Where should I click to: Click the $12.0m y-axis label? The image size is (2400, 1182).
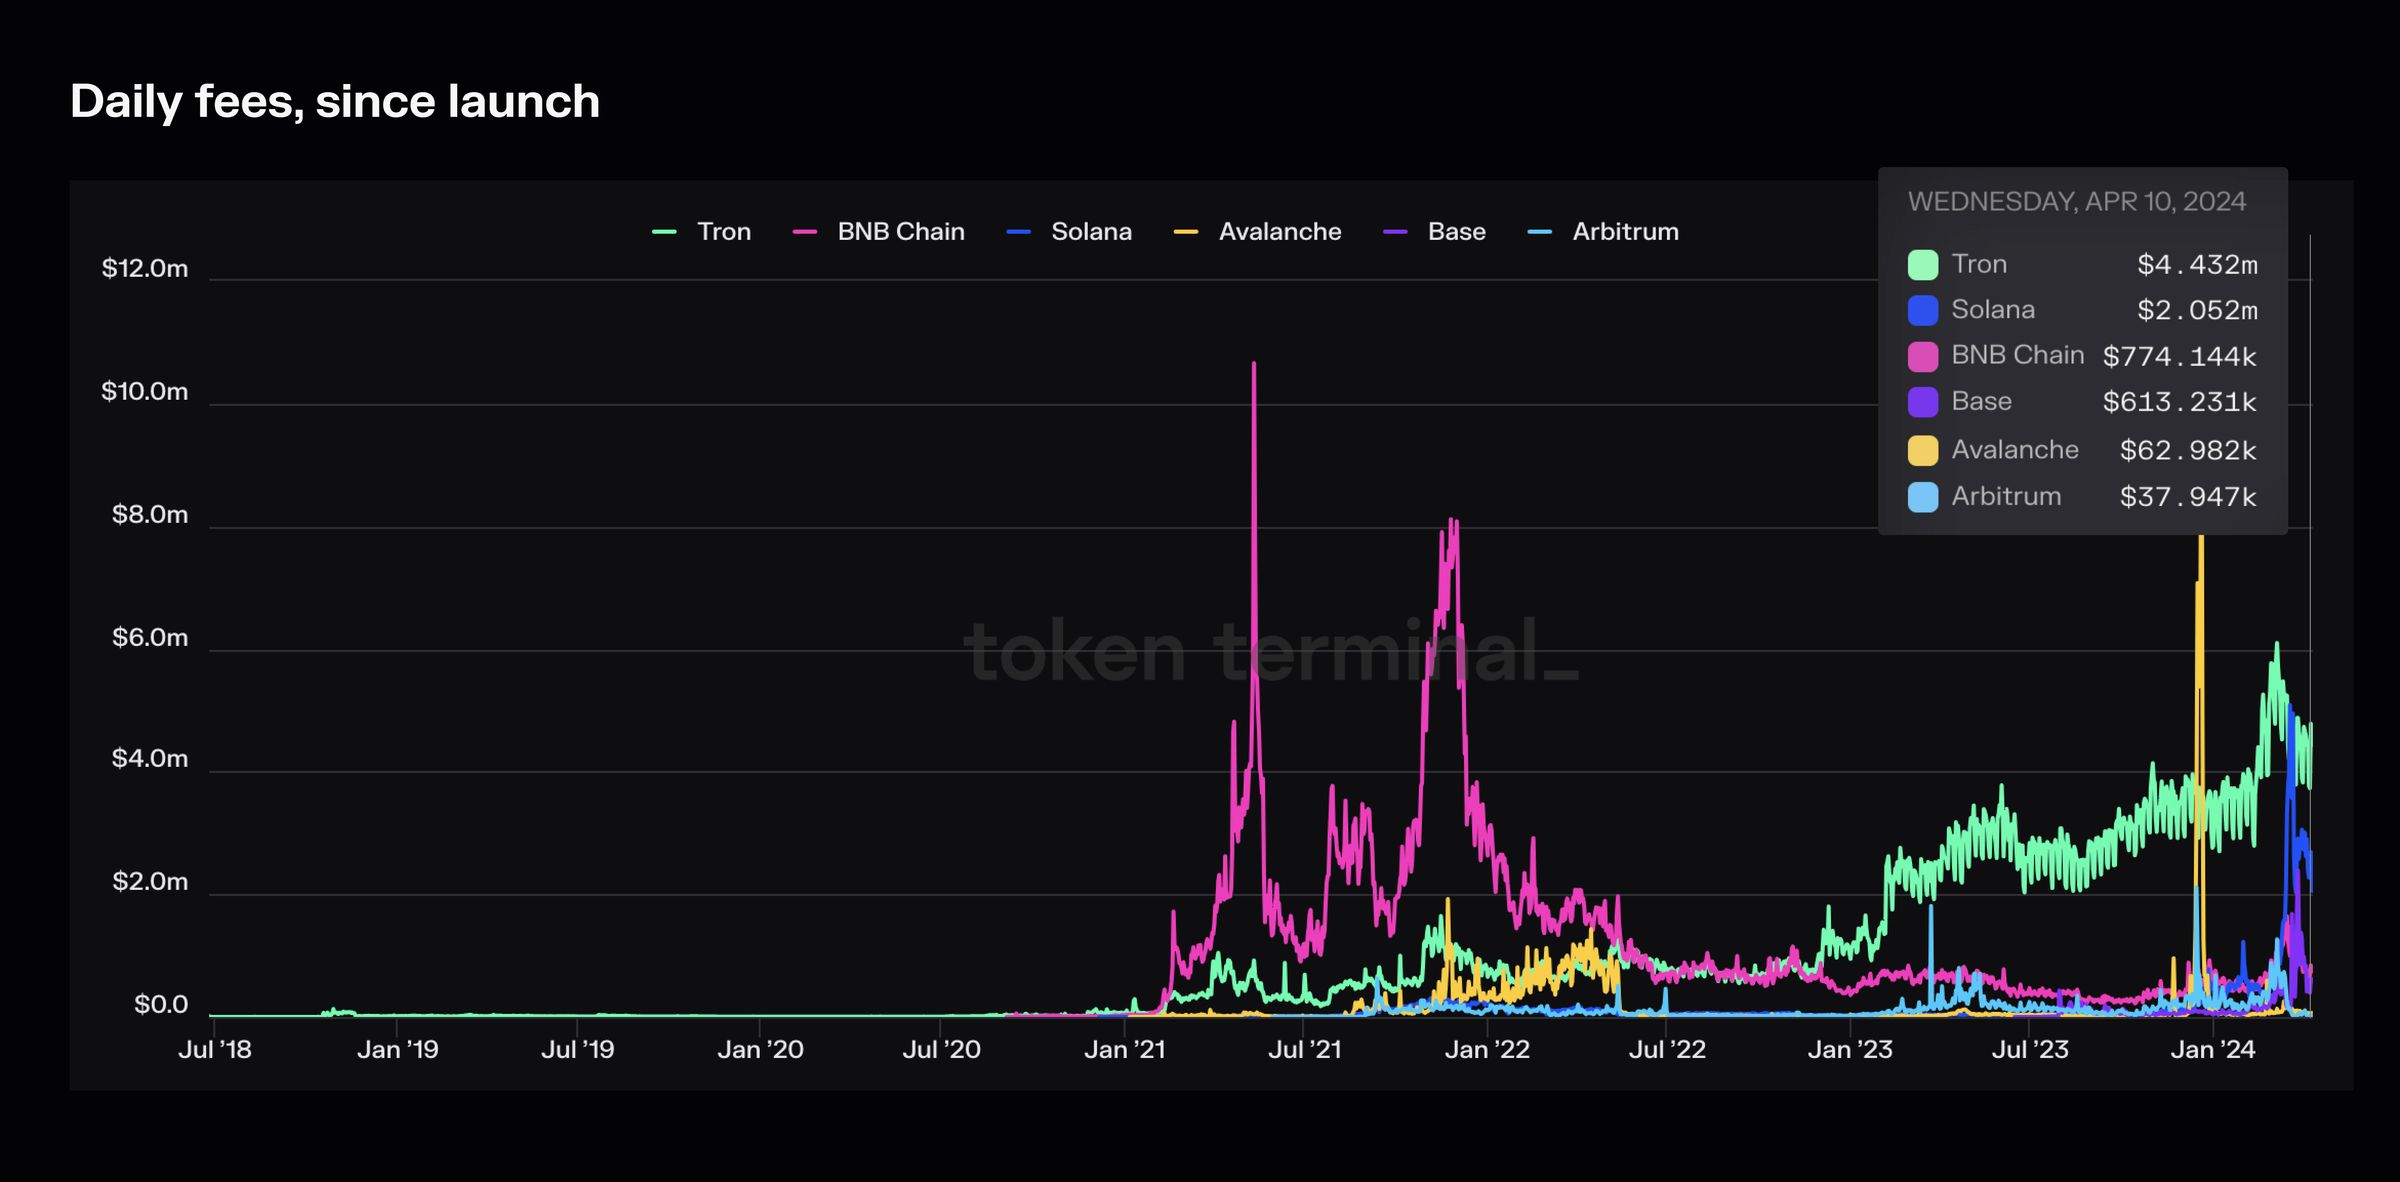(x=145, y=268)
